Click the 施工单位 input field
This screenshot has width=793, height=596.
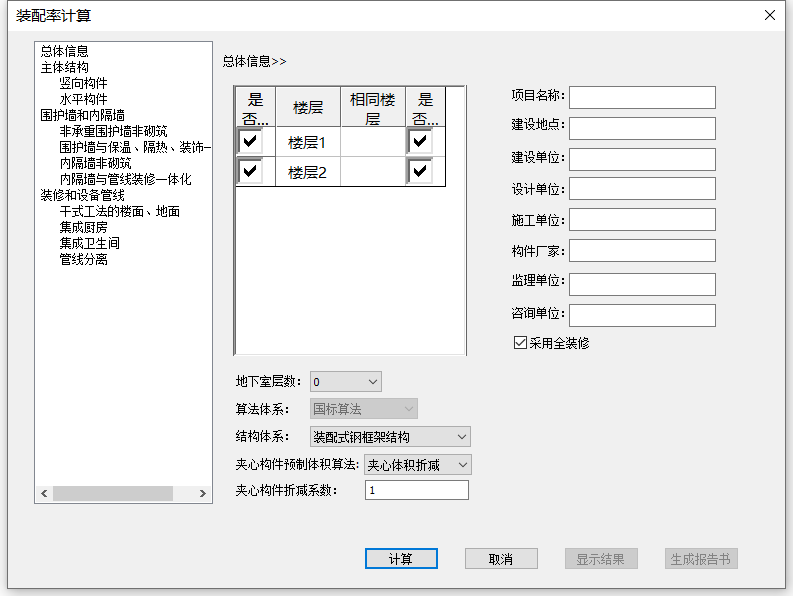coord(642,220)
